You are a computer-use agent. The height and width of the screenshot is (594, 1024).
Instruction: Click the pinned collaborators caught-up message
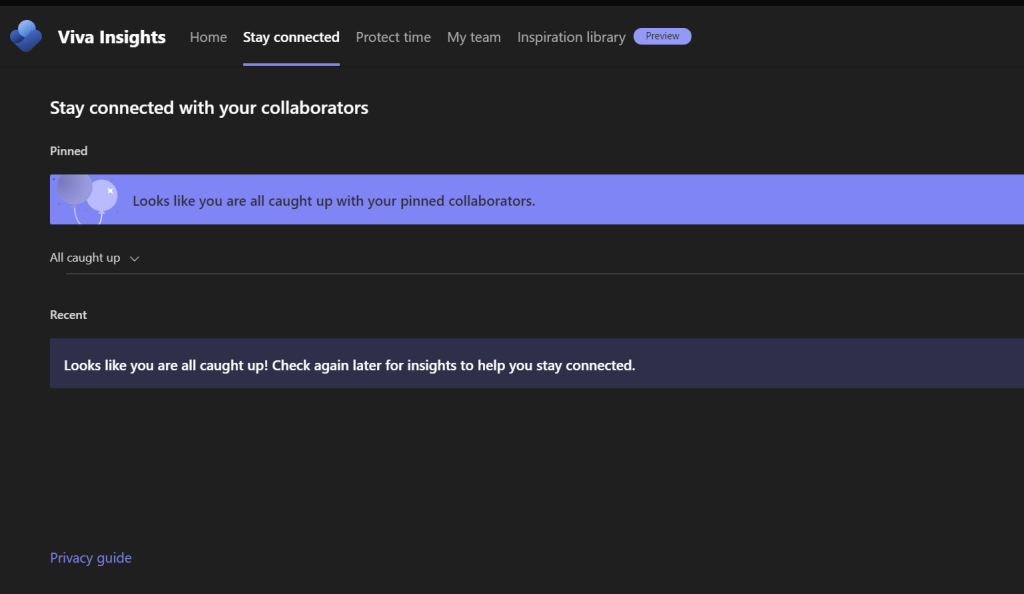334,200
